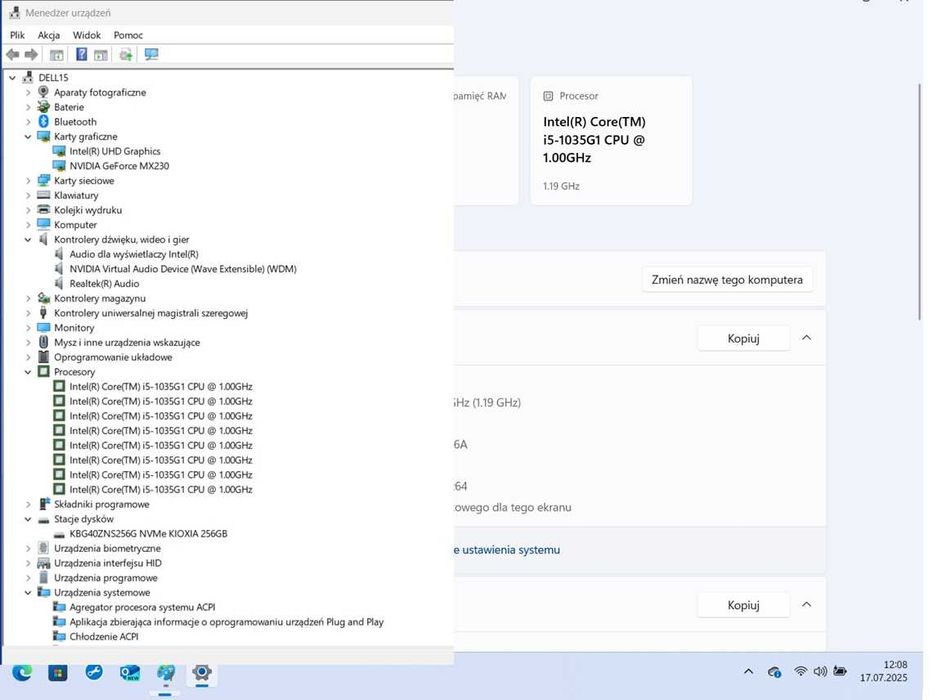Image resolution: width=942 pixels, height=700 pixels.
Task: Select the Intel(R) UHD Graphics adapter icon
Action: click(59, 151)
